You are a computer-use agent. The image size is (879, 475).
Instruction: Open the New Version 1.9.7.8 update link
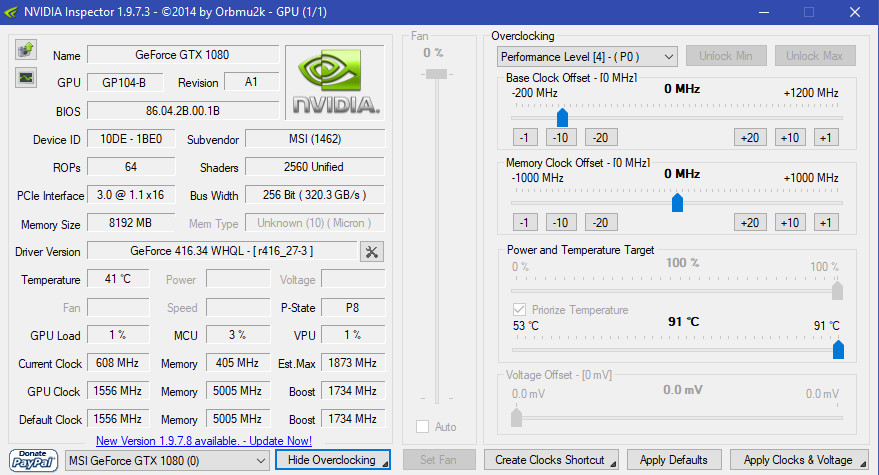click(204, 441)
